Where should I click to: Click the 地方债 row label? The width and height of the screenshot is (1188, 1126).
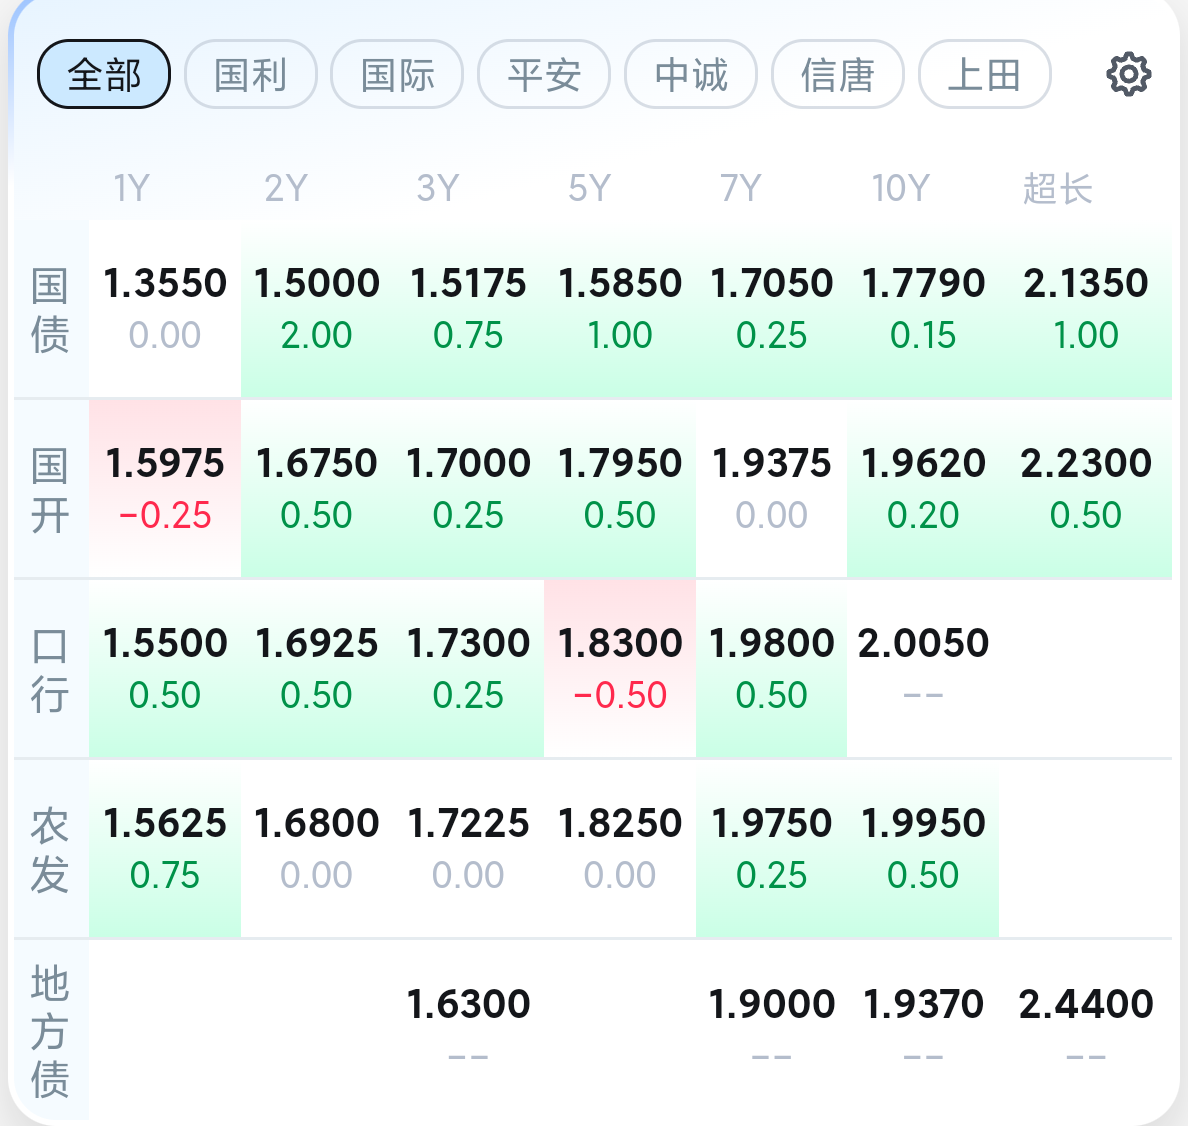[x=50, y=1030]
